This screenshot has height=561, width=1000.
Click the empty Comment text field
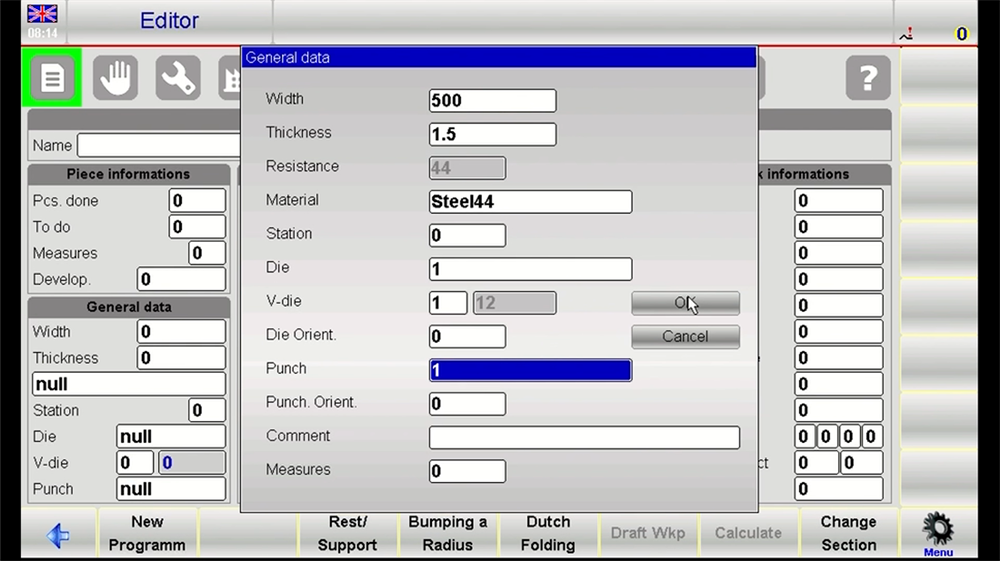click(x=584, y=437)
